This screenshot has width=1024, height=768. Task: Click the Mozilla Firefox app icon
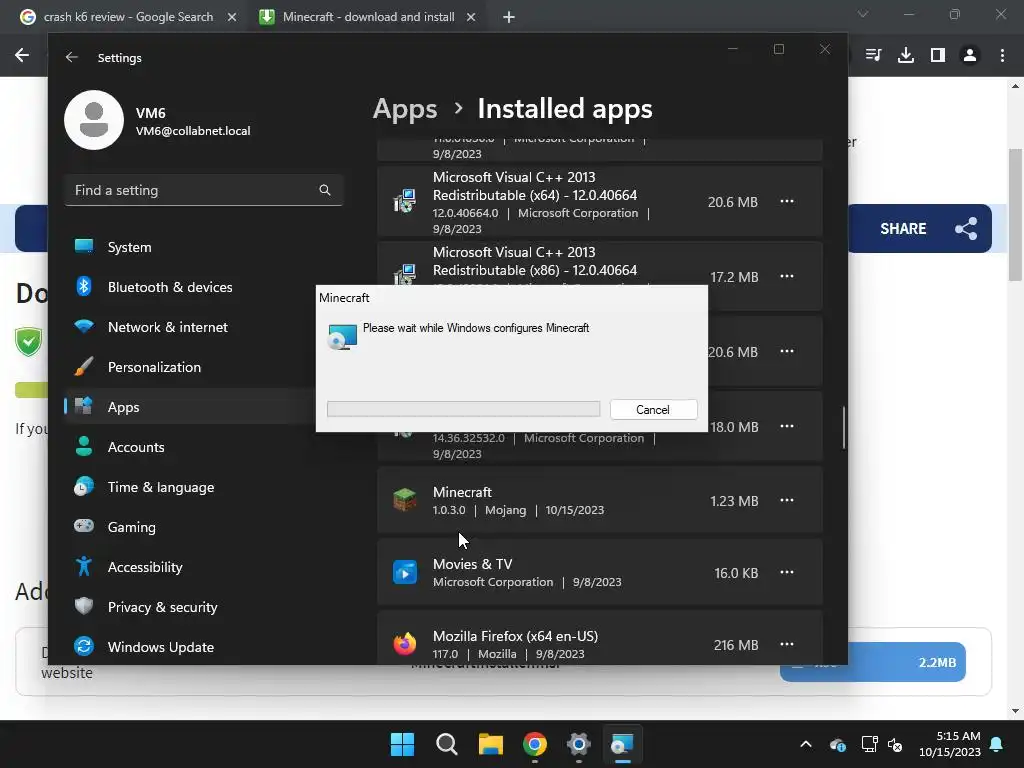[x=405, y=644]
